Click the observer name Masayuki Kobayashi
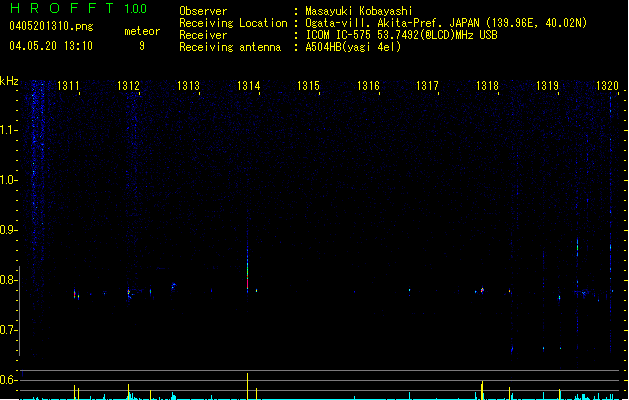Viewport: 629px width, 400px height. click(x=359, y=11)
